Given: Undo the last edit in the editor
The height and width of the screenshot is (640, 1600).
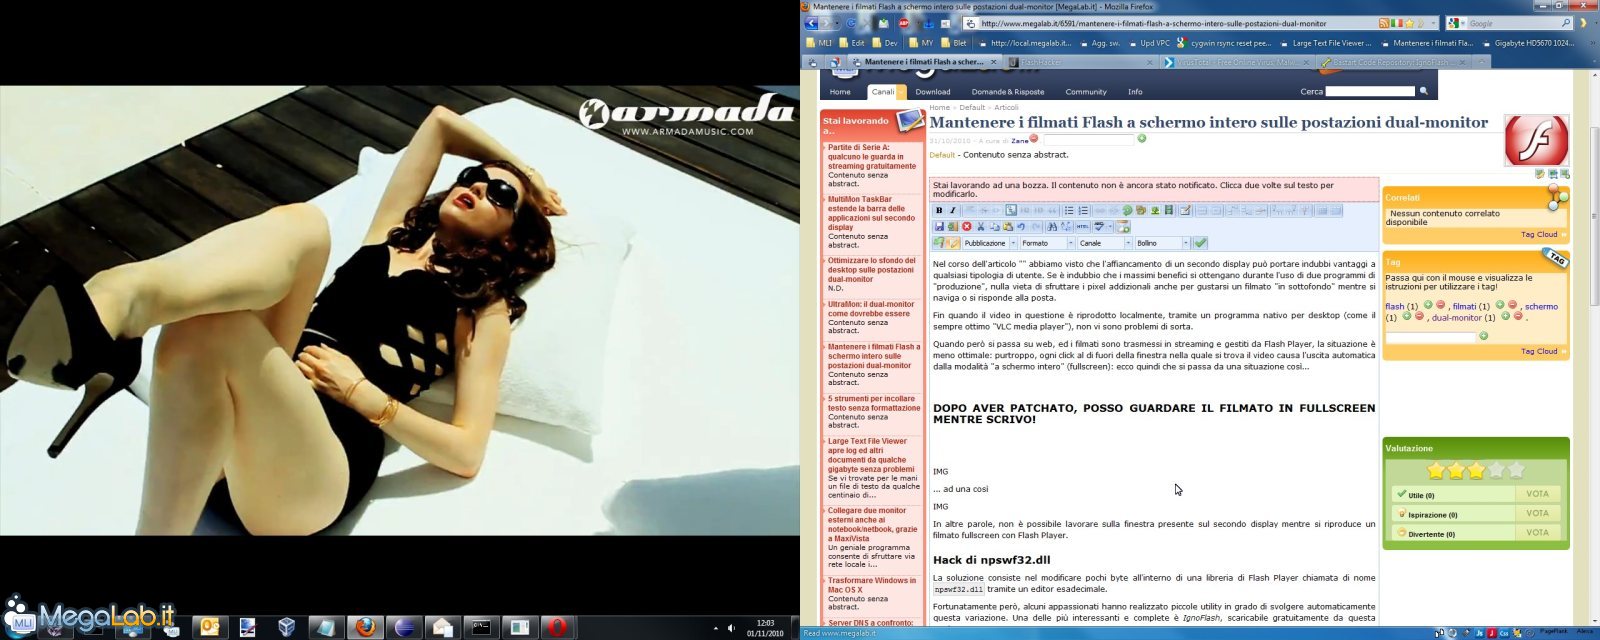Looking at the screenshot, I should (x=1021, y=227).
